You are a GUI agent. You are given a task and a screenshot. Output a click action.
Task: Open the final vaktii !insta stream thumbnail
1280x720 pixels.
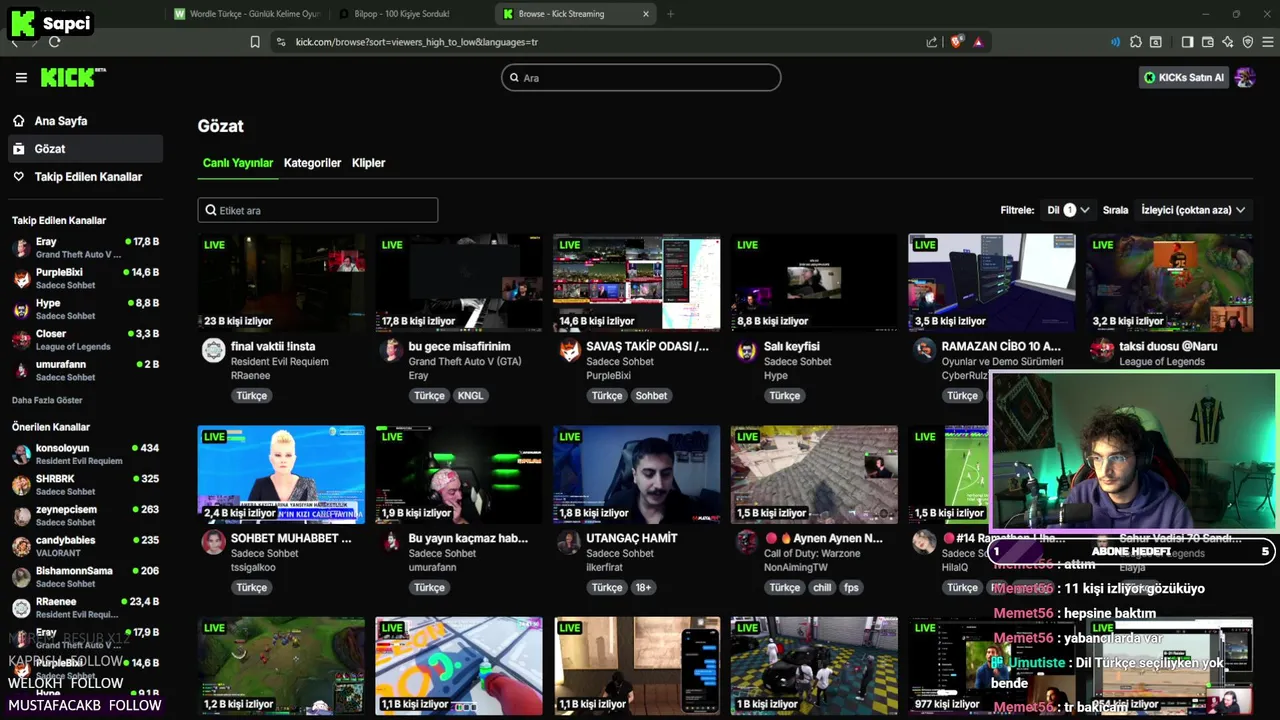coord(281,282)
